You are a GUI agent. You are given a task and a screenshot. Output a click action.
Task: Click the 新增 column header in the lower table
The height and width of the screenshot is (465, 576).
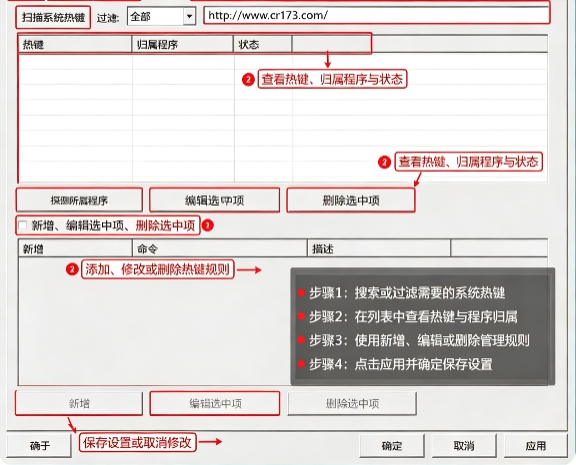coord(75,249)
